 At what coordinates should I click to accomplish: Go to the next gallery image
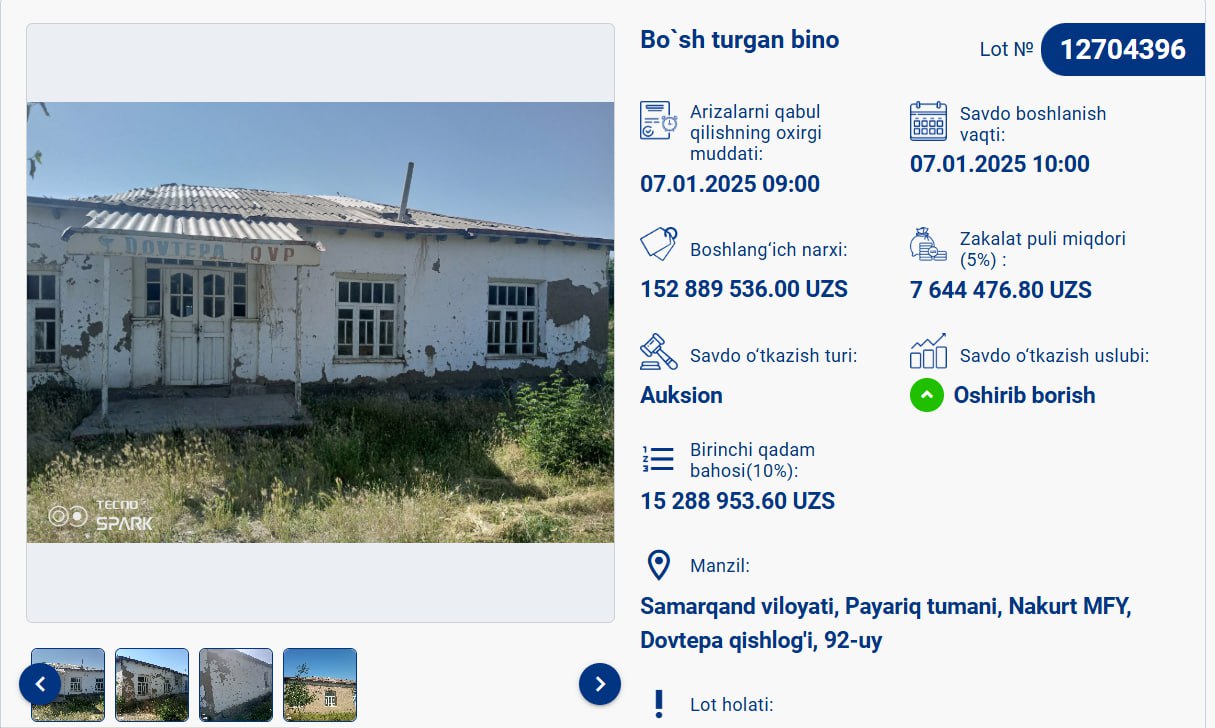tap(600, 684)
